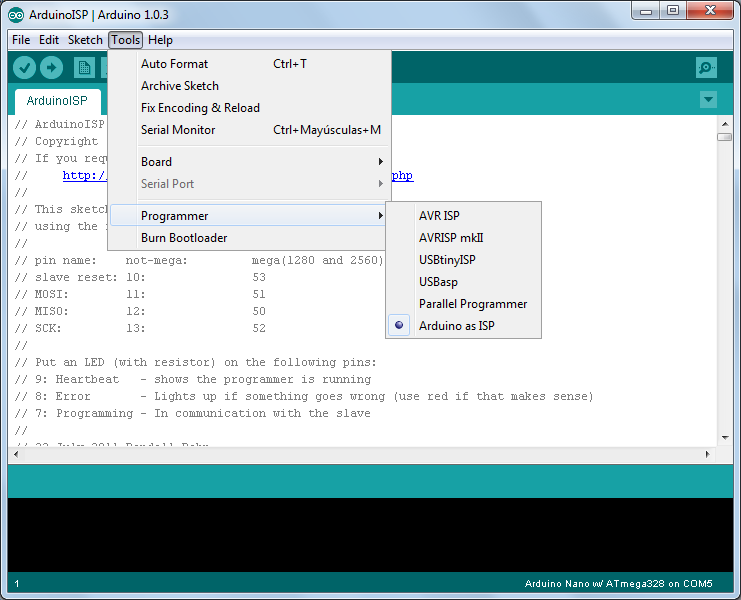Screen dimensions: 741x600
Task: Click the '// SCK:' comment line
Action: tap(140, 328)
